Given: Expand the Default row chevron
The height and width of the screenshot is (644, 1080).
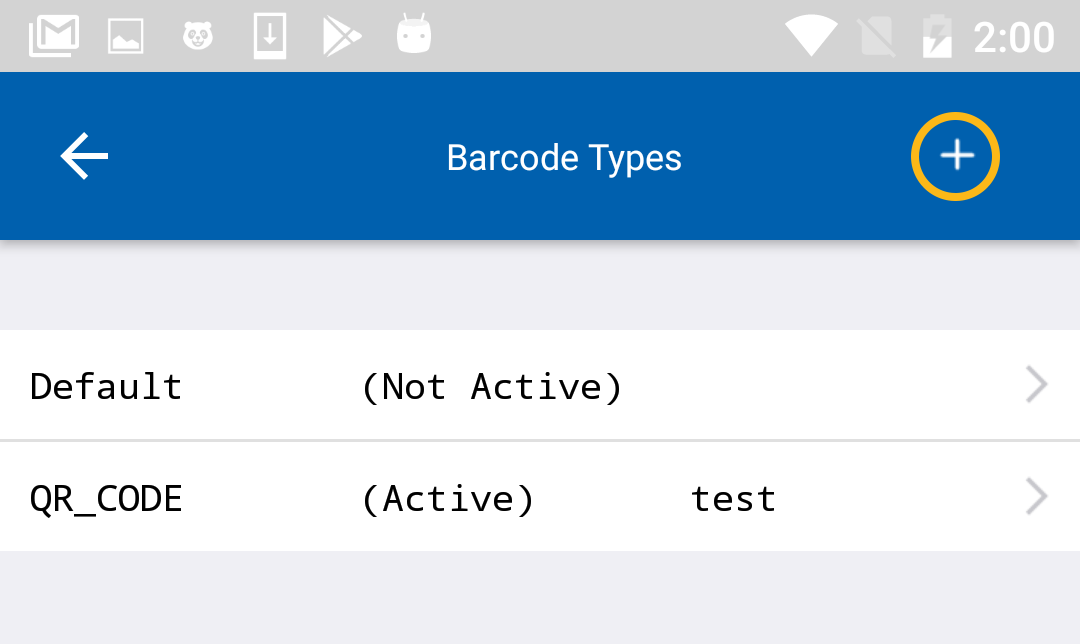Looking at the screenshot, I should pos(1037,385).
